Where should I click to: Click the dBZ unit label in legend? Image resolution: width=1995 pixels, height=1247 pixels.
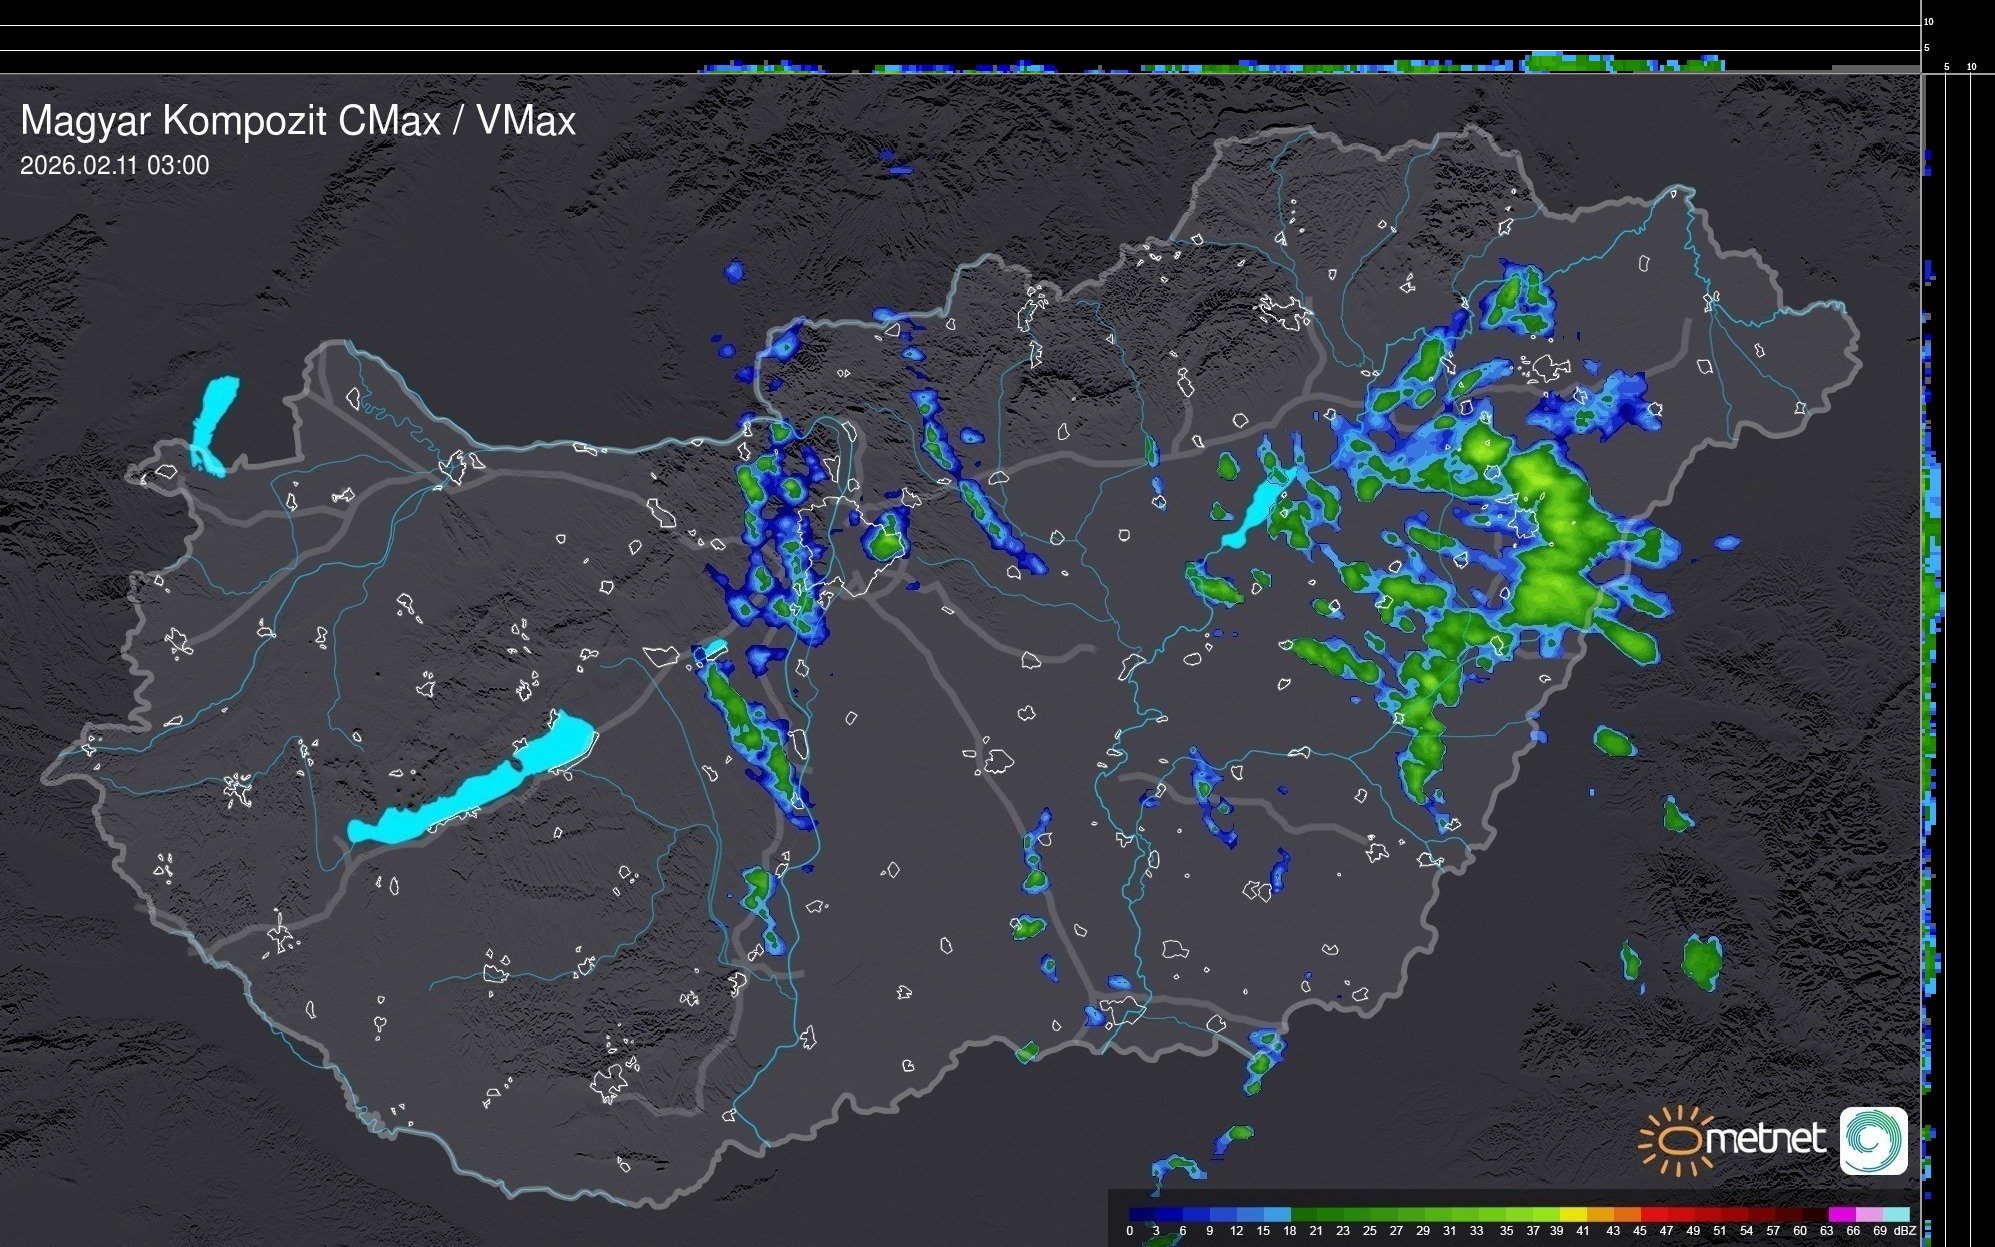pyautogui.click(x=1904, y=1231)
